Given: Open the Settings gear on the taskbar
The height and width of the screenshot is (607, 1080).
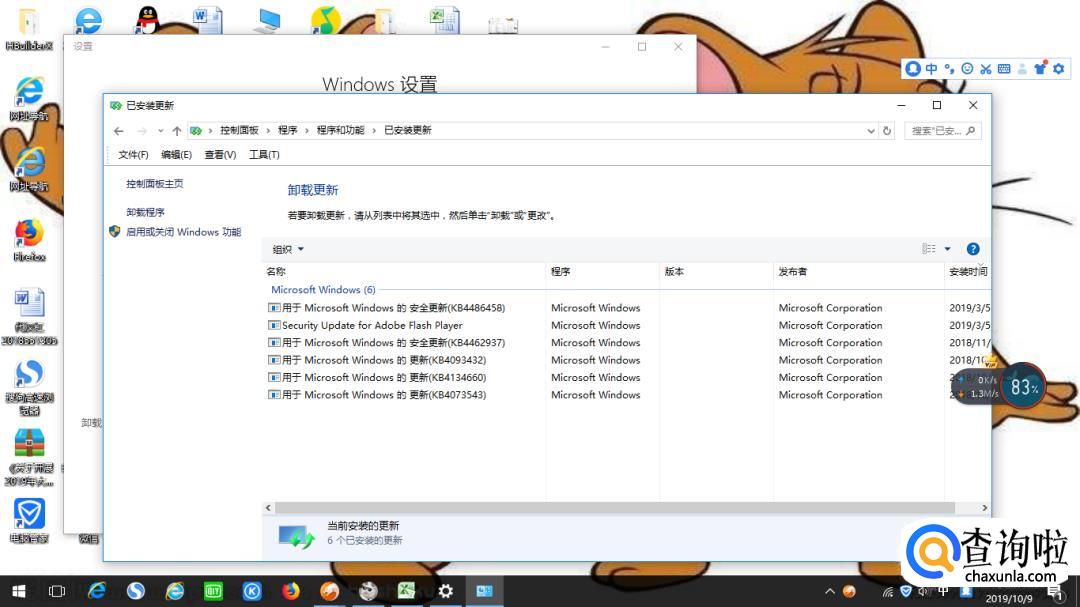Looking at the screenshot, I should (x=446, y=591).
